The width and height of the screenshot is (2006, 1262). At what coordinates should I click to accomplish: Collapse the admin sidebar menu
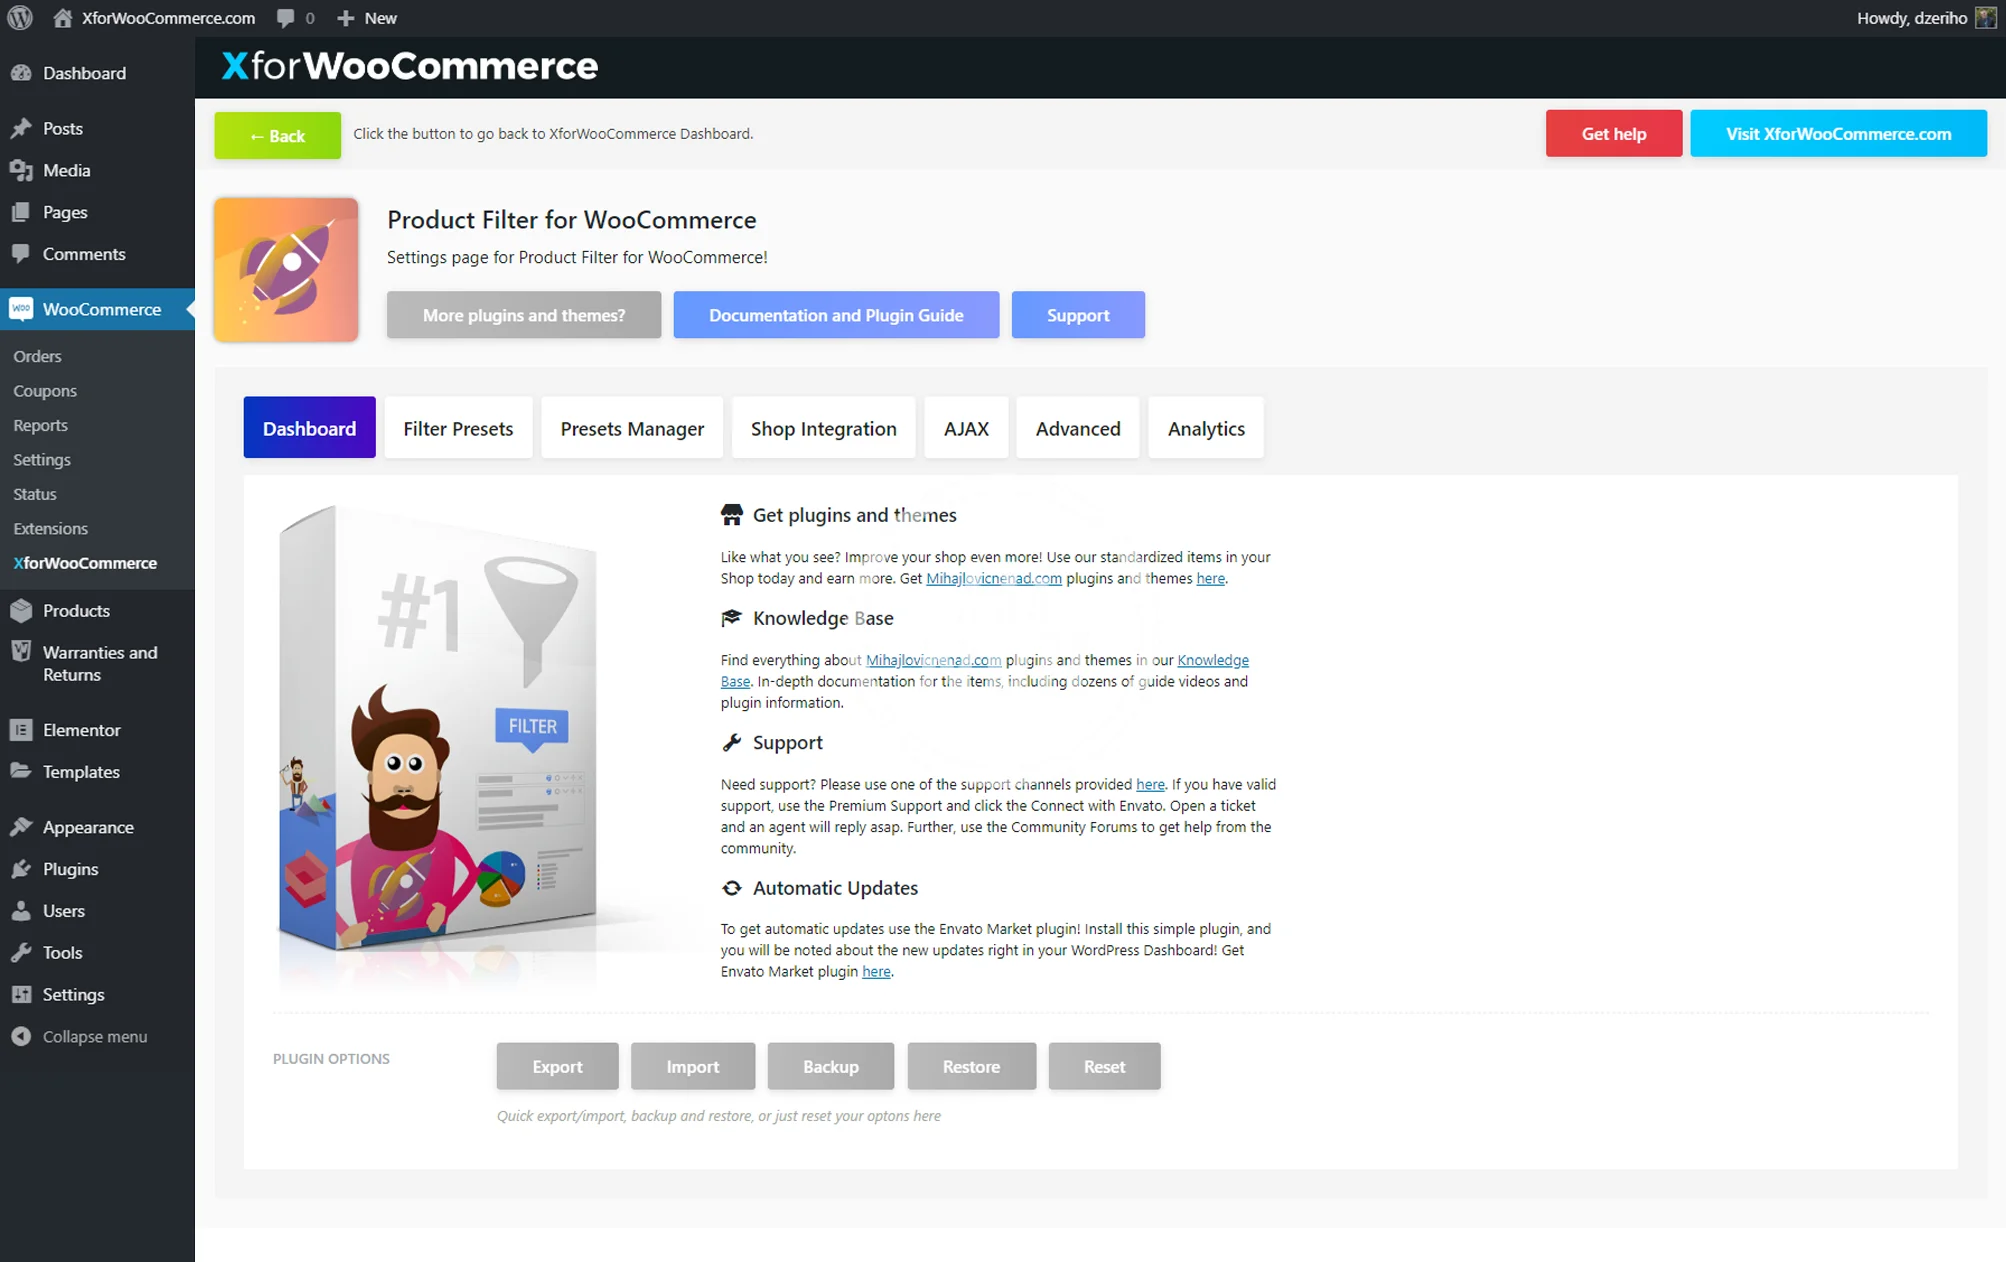tap(94, 1036)
